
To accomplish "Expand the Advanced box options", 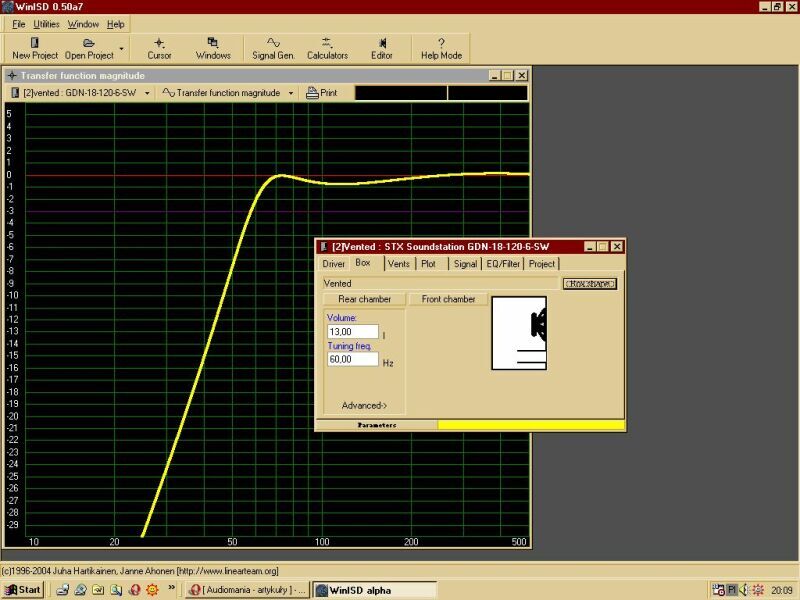I will (364, 405).
